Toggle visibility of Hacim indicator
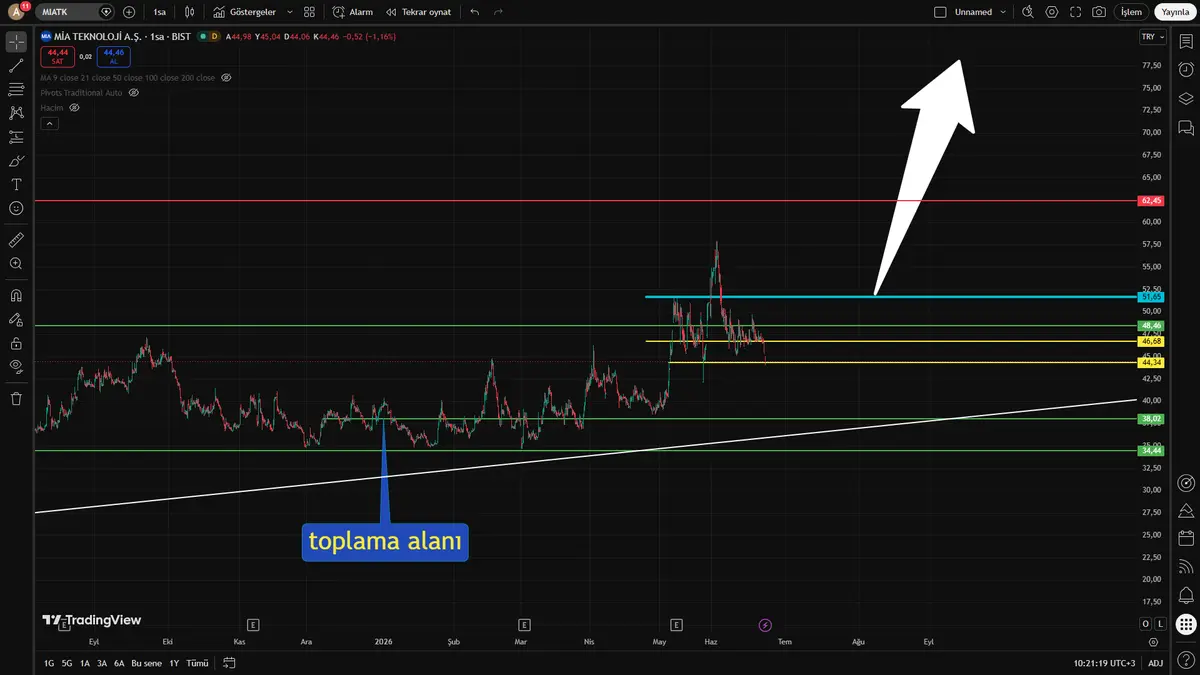1200x675 pixels. pyautogui.click(x=75, y=107)
